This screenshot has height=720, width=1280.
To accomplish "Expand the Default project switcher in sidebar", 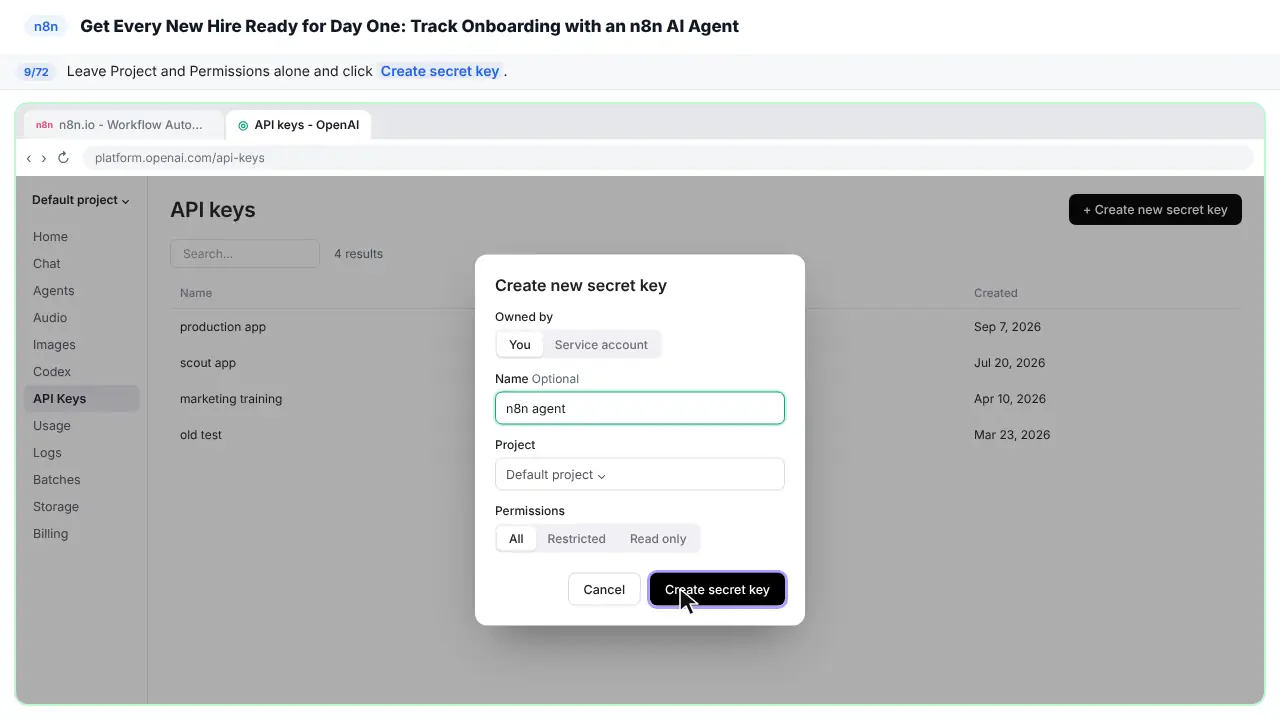I will coord(81,200).
